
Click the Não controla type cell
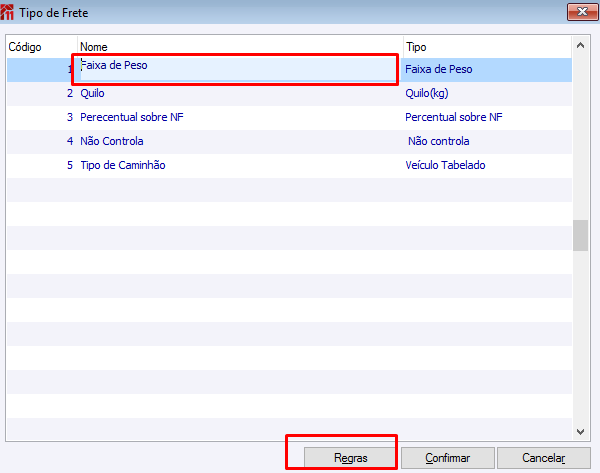pos(488,141)
